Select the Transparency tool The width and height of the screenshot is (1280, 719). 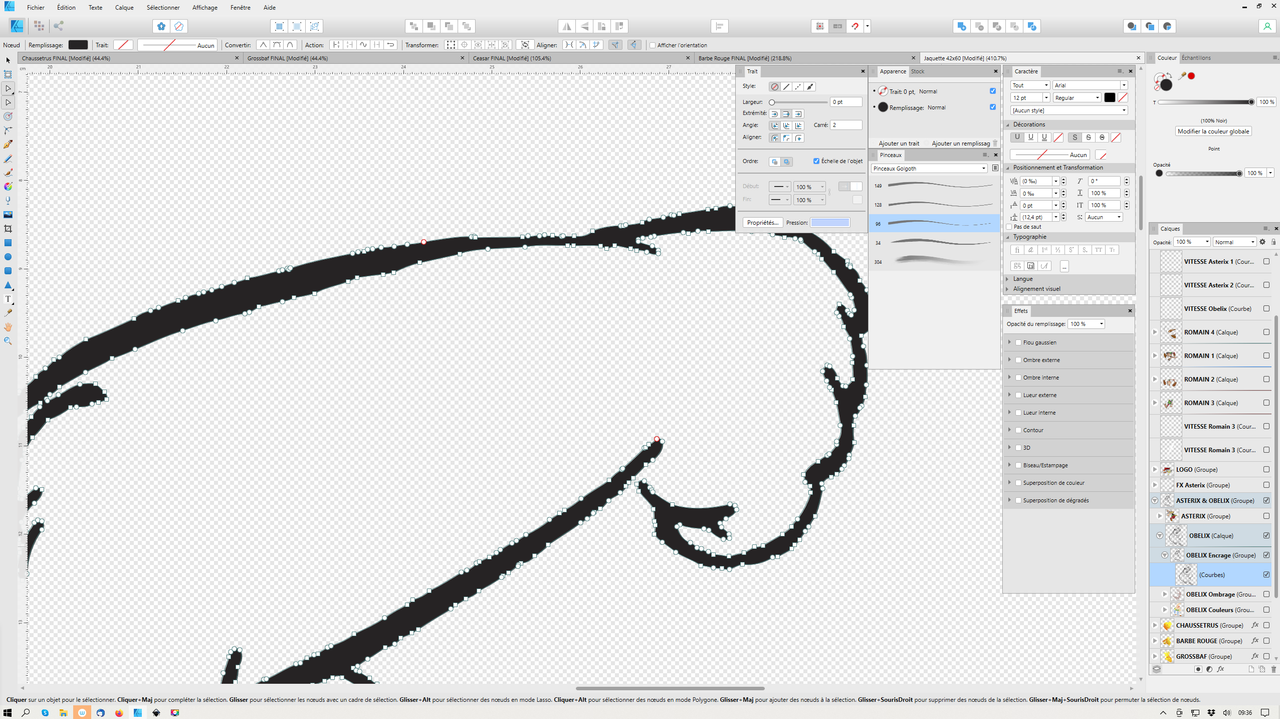[8, 200]
